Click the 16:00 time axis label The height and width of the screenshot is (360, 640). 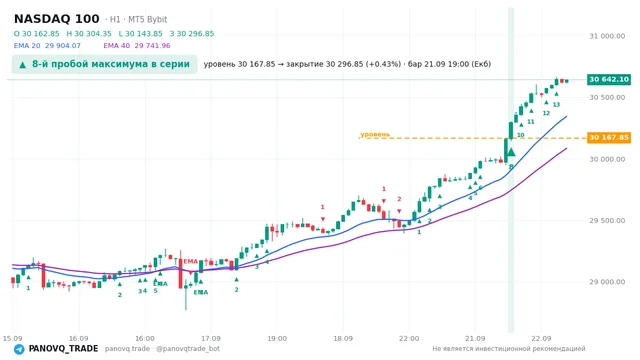pos(144,338)
